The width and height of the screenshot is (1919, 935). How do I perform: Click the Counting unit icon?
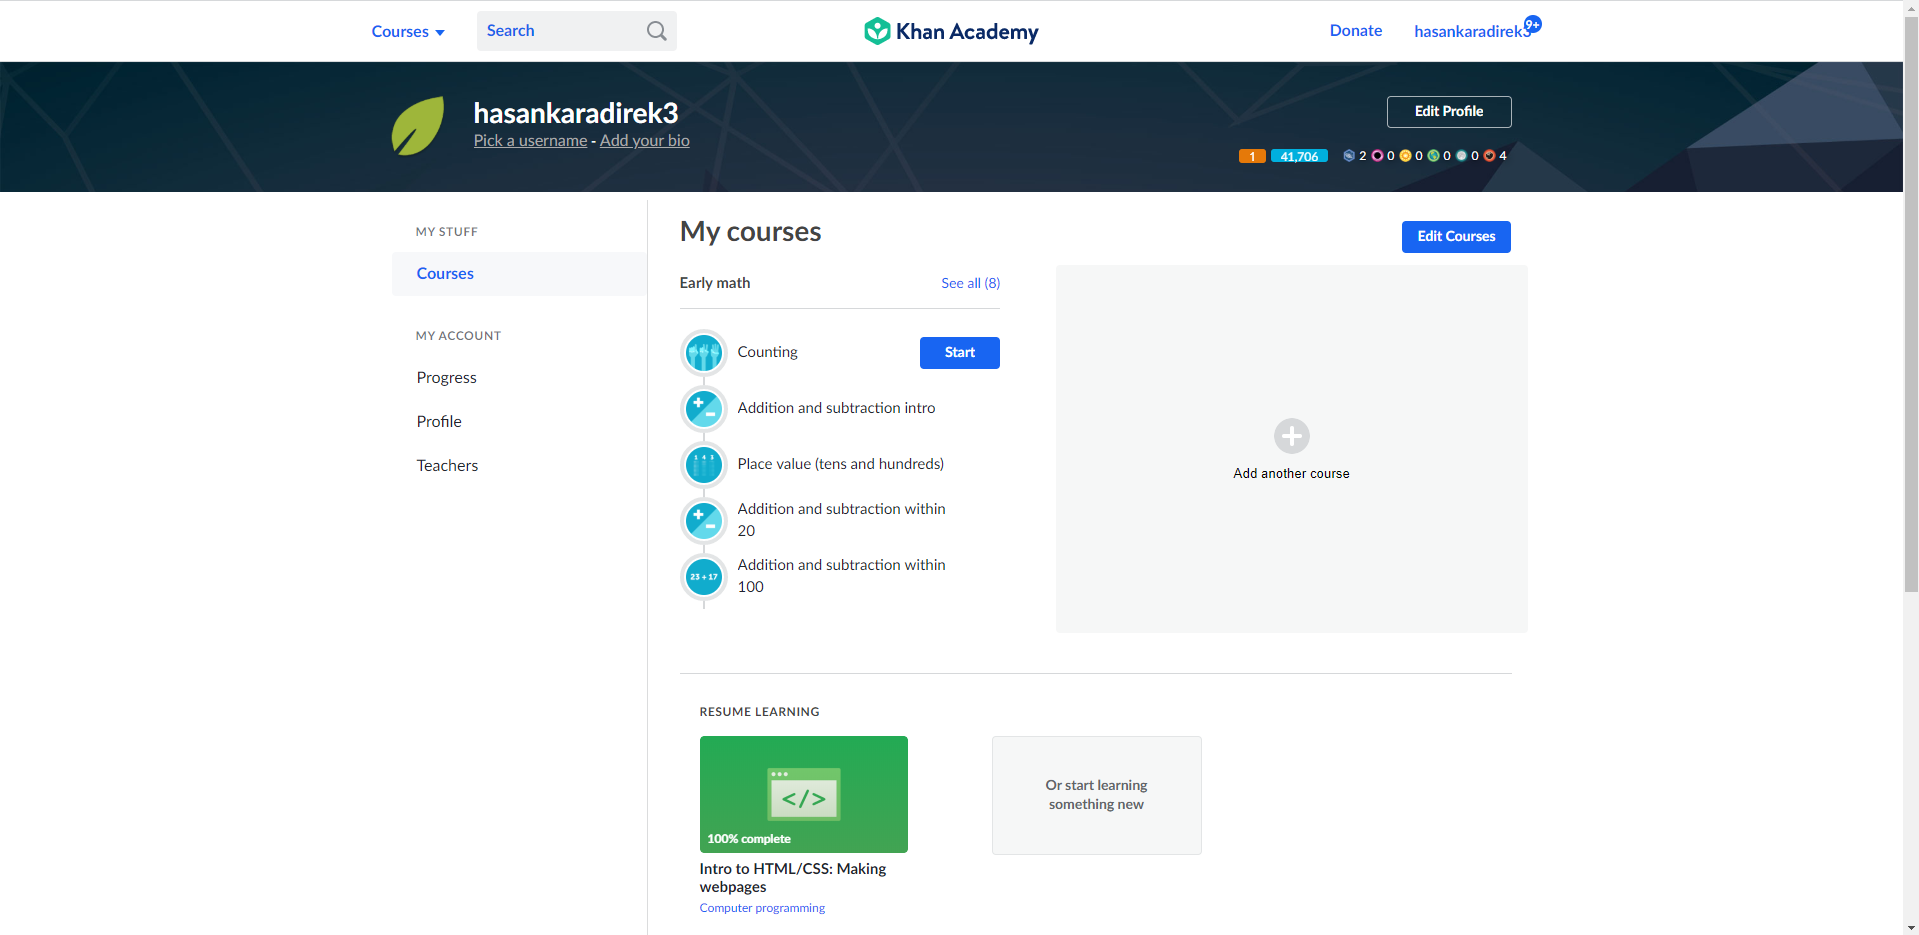(x=704, y=353)
